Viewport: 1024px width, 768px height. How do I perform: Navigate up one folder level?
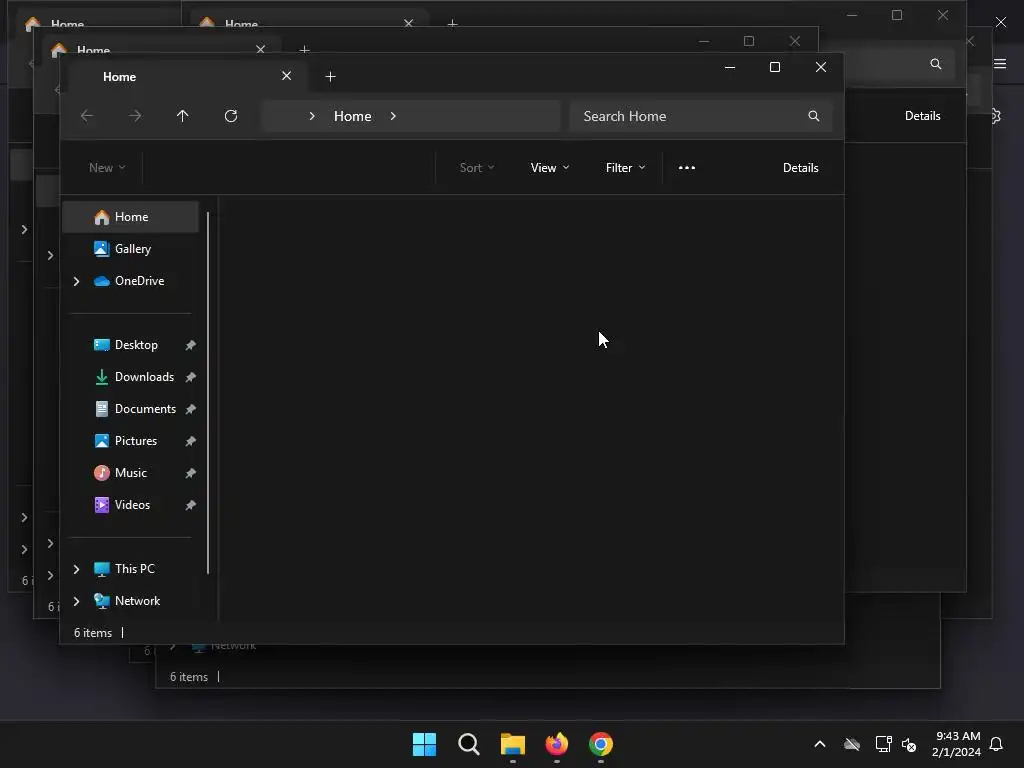[x=182, y=116]
